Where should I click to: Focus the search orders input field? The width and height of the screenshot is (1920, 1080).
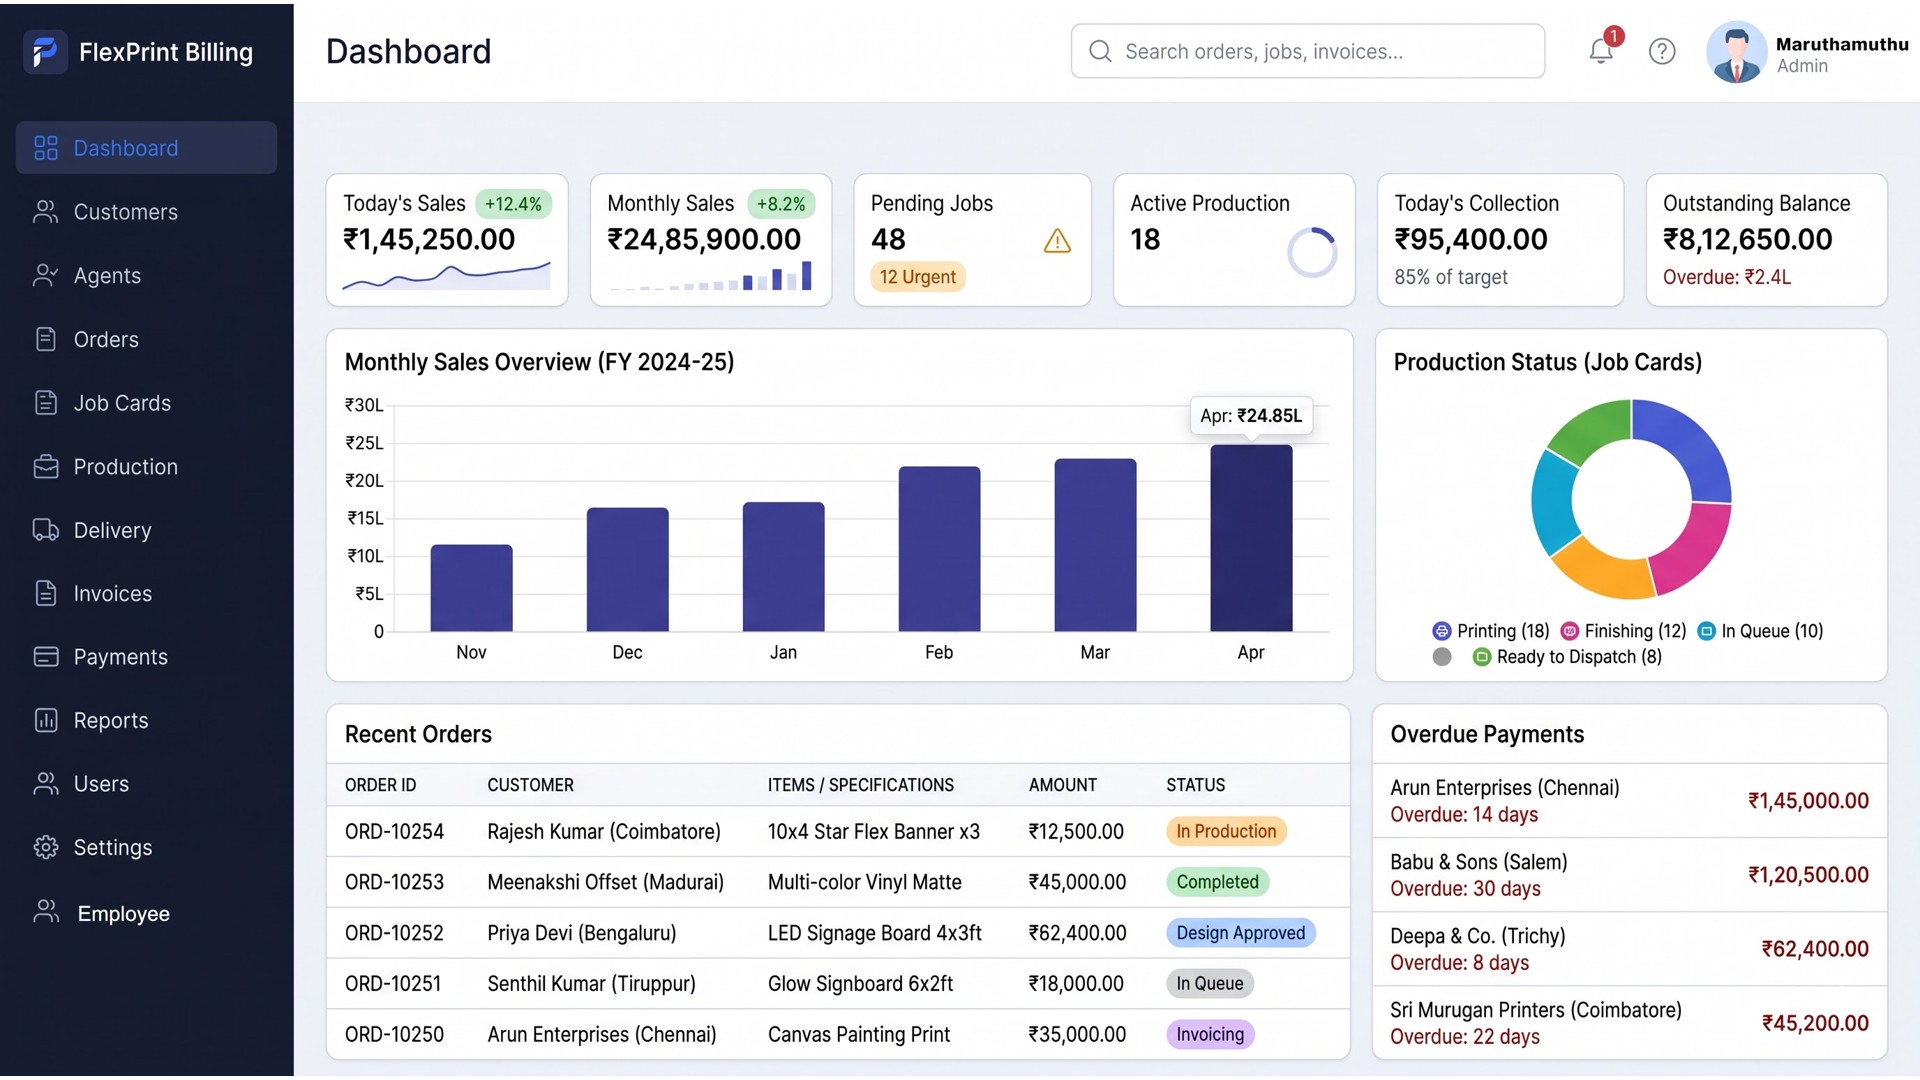tap(1307, 51)
